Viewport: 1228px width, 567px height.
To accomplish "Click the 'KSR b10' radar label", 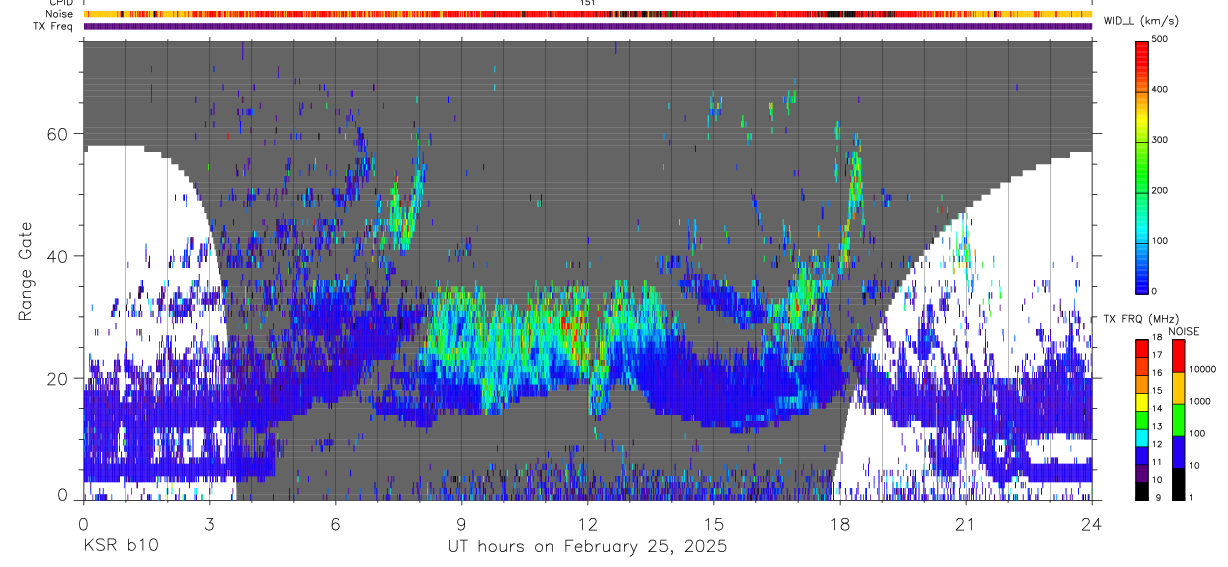I will click(120, 547).
